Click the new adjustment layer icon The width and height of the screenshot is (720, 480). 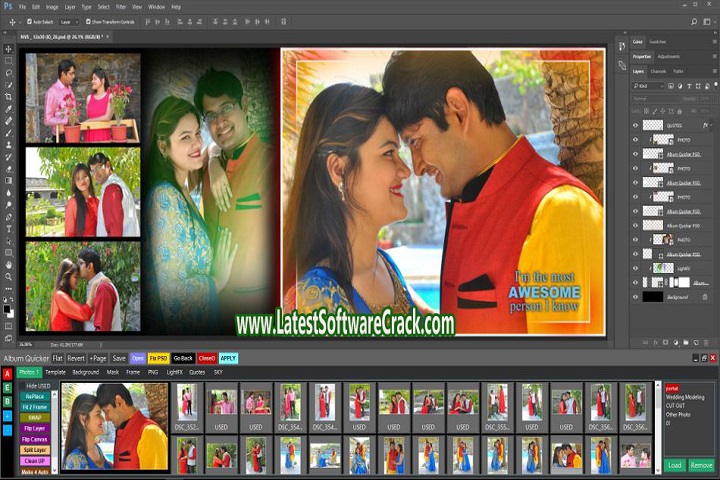675,343
